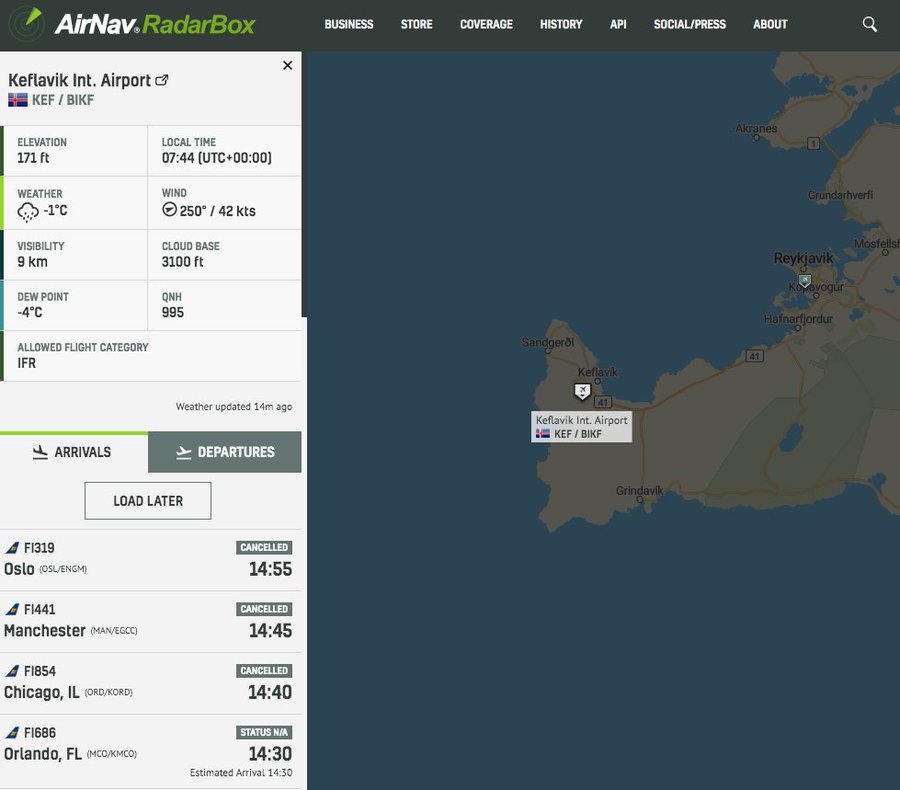Screen dimensions: 900x790
Task: Click the 14:55 departure time
Action: (x=270, y=569)
